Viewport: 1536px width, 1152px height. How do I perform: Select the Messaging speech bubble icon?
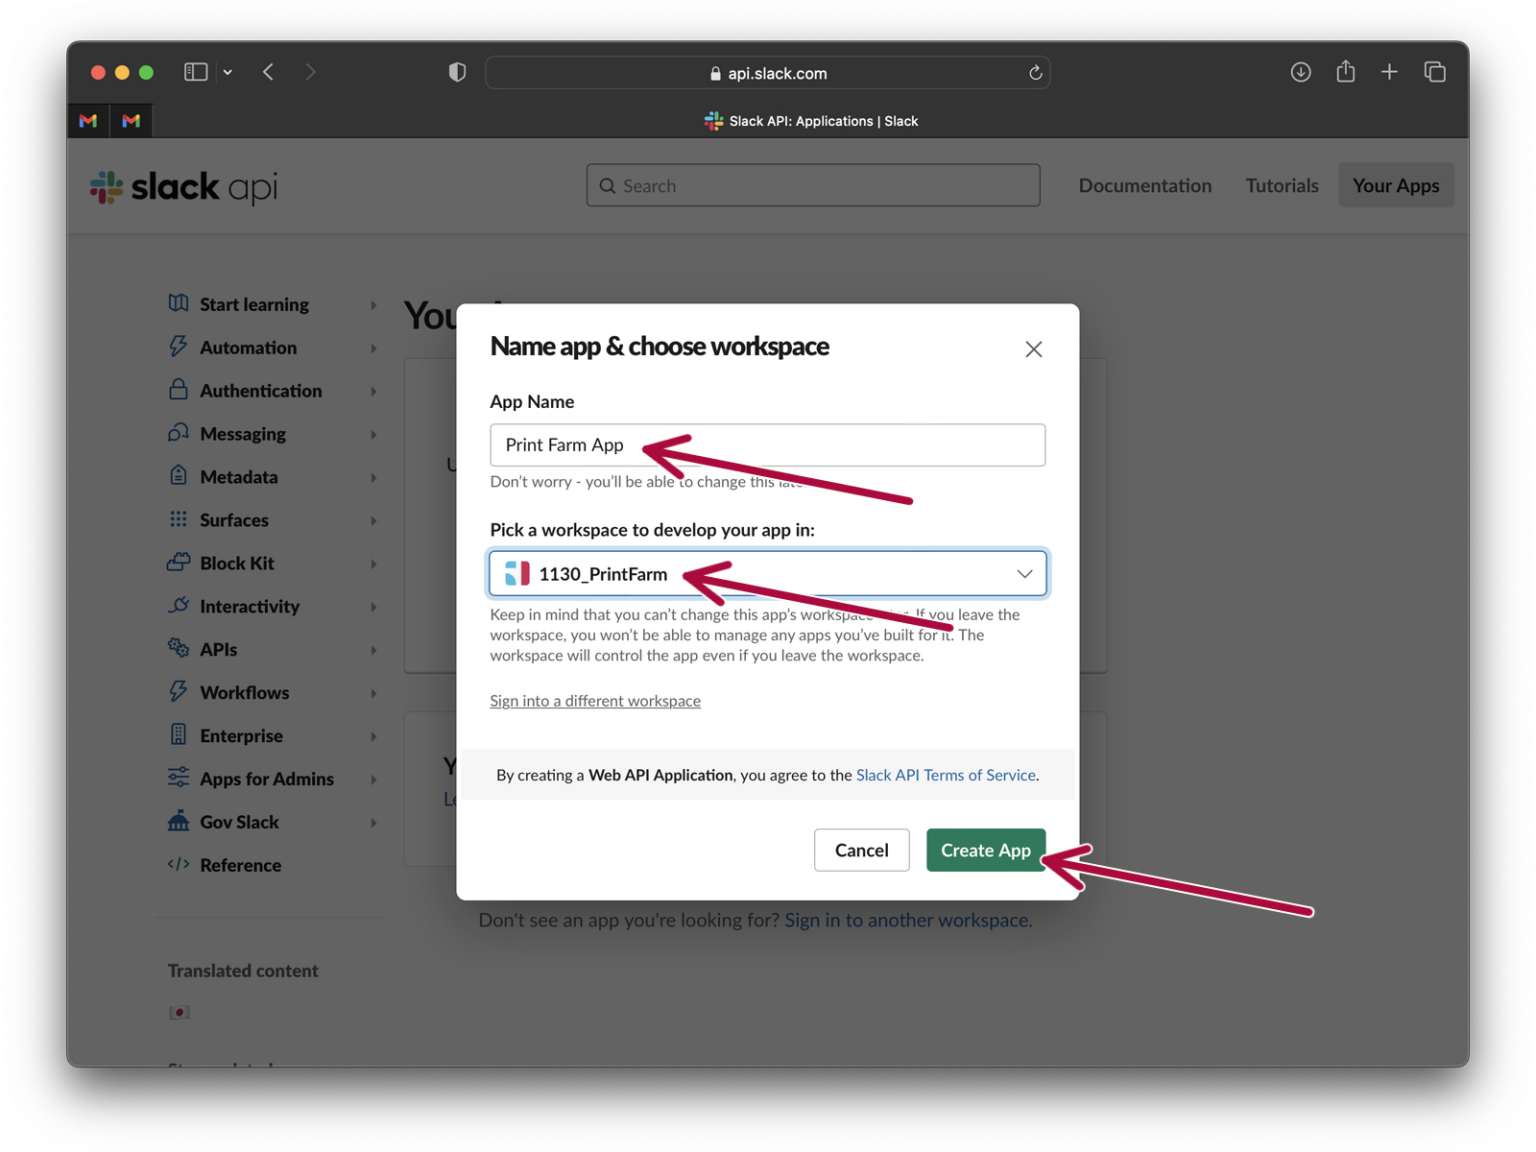pyautogui.click(x=178, y=433)
